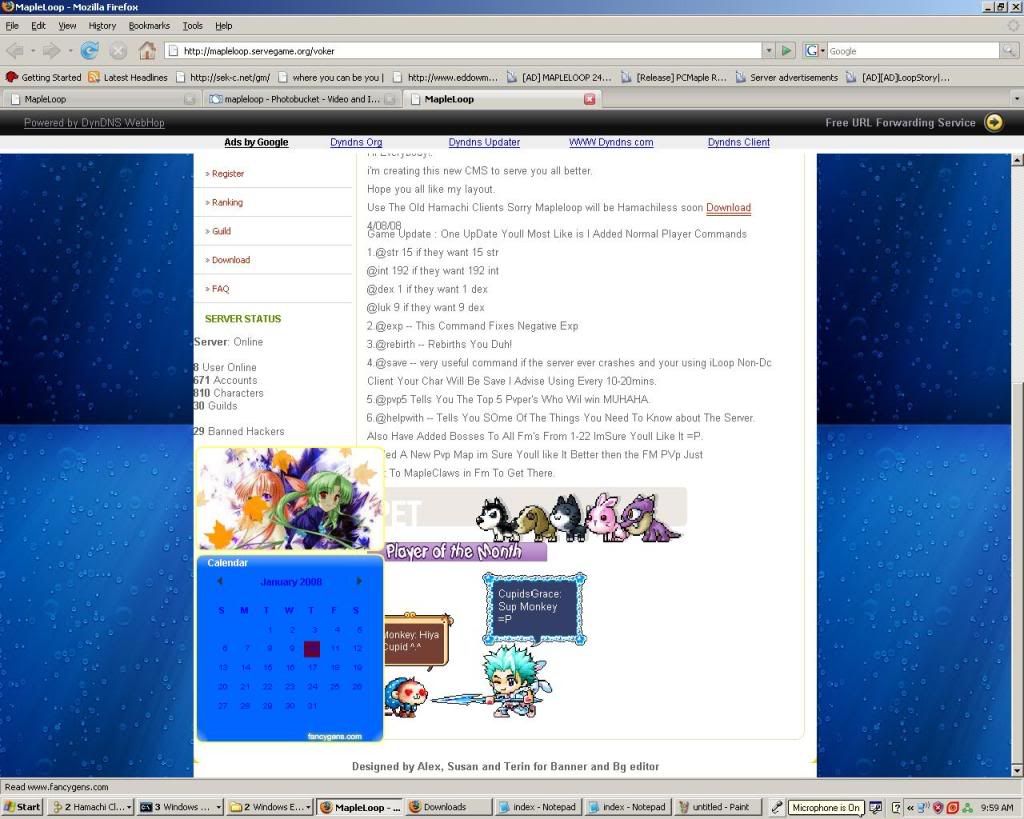Click the Download link for Hamachi clients
This screenshot has width=1024, height=819.
click(728, 208)
